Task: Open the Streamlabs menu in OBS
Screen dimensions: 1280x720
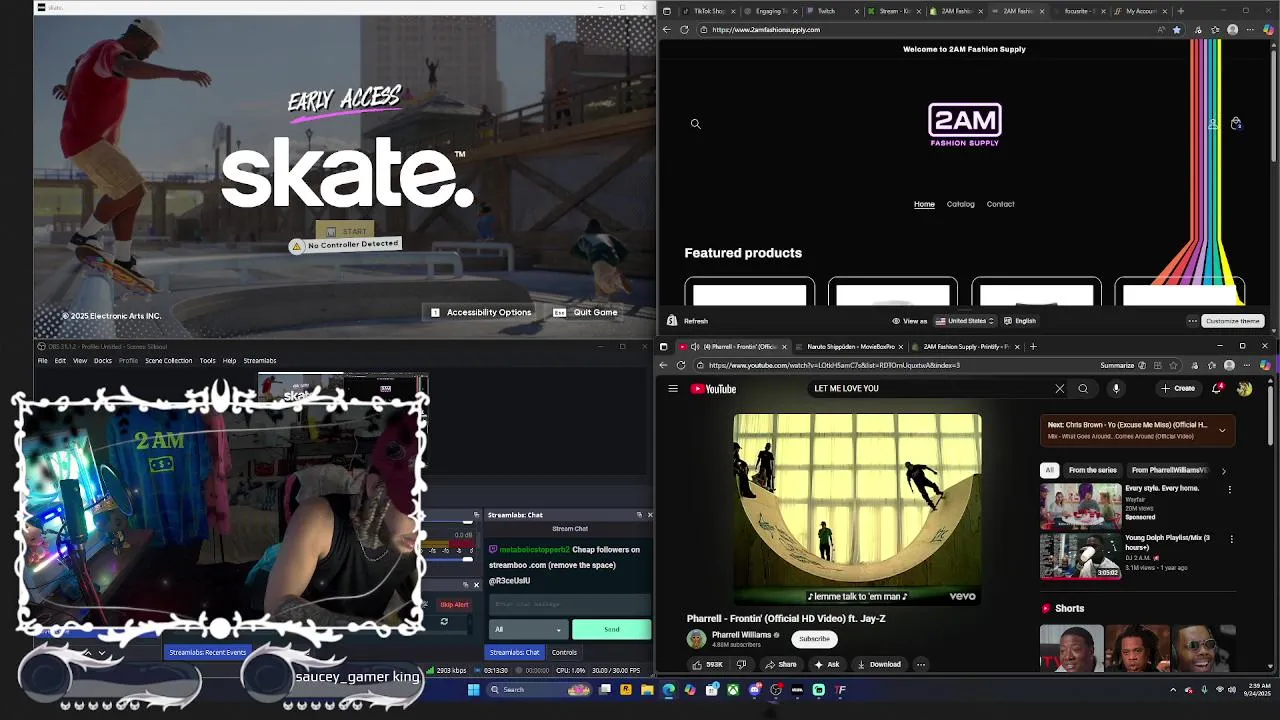Action: coord(260,361)
